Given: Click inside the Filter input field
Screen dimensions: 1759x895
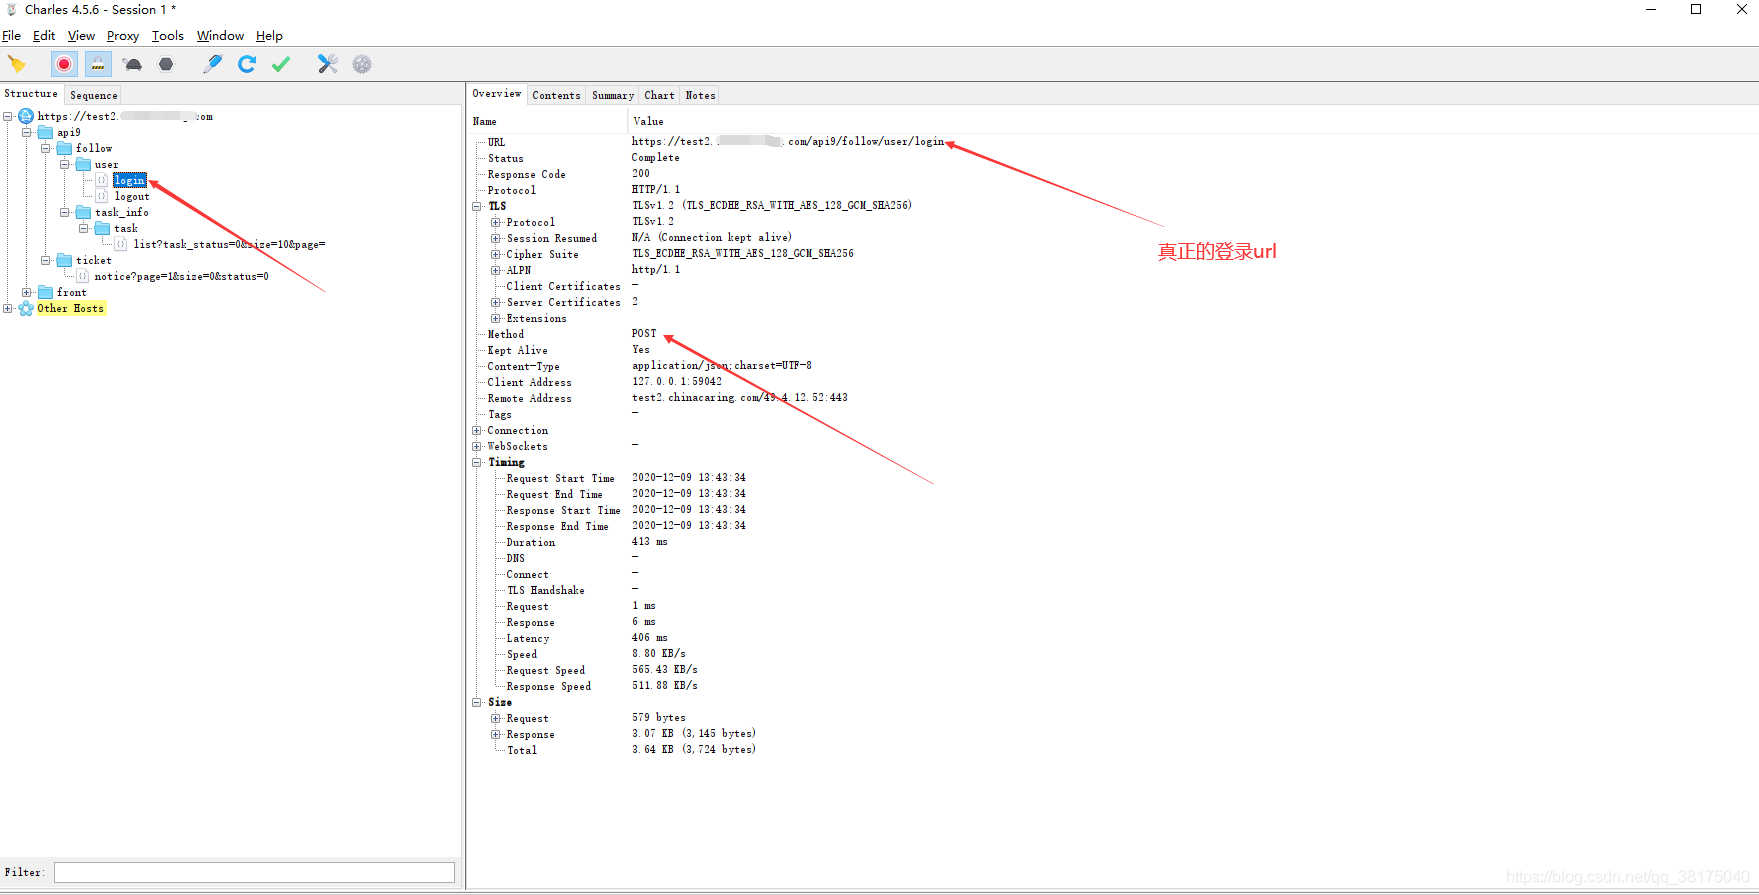Looking at the screenshot, I should [x=254, y=873].
